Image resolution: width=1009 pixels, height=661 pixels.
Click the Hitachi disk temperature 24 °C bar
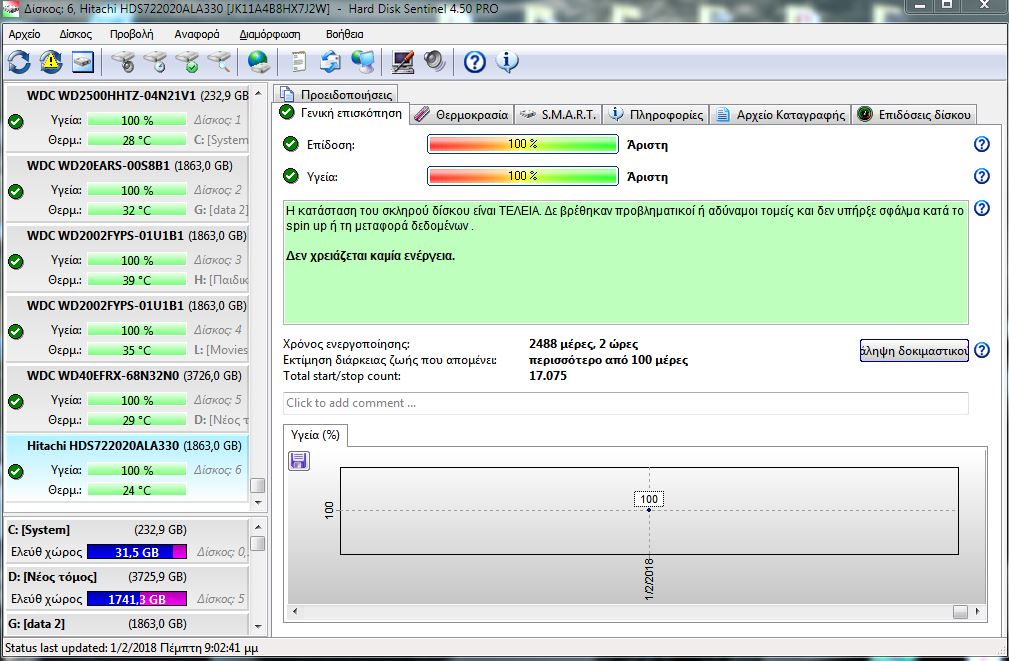pos(136,490)
